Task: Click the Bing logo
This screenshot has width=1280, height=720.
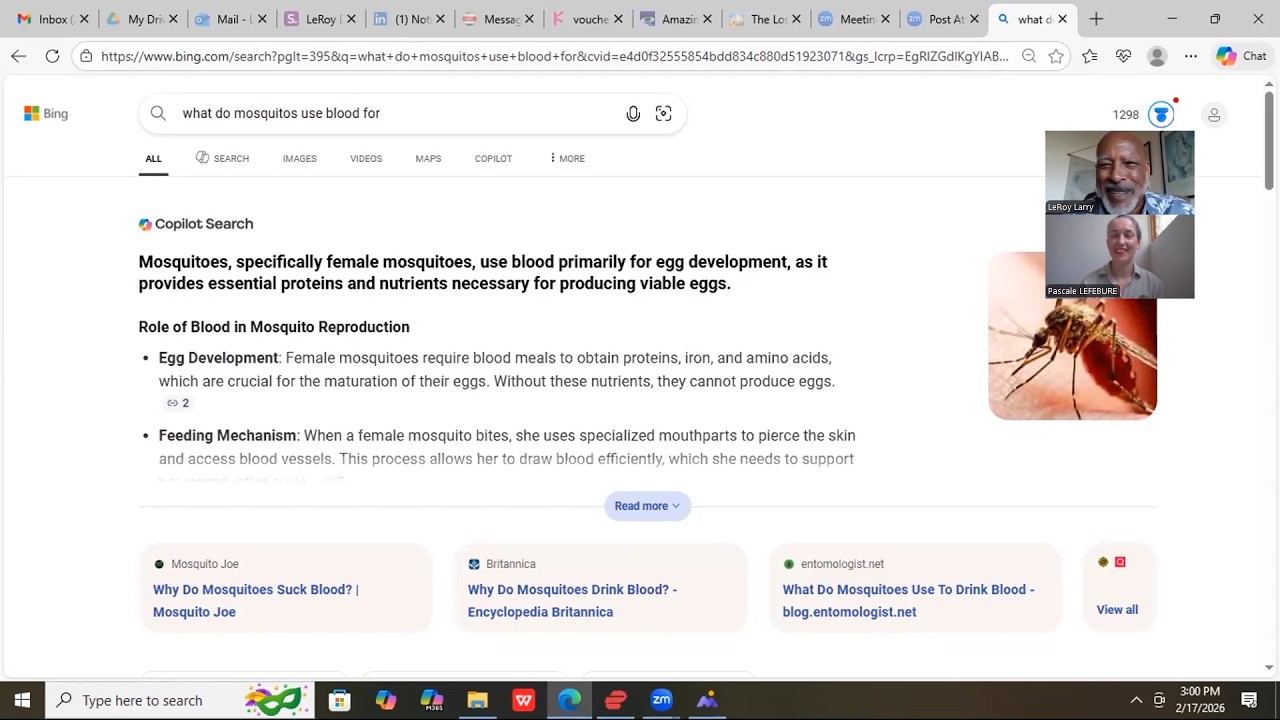Action: click(x=46, y=114)
